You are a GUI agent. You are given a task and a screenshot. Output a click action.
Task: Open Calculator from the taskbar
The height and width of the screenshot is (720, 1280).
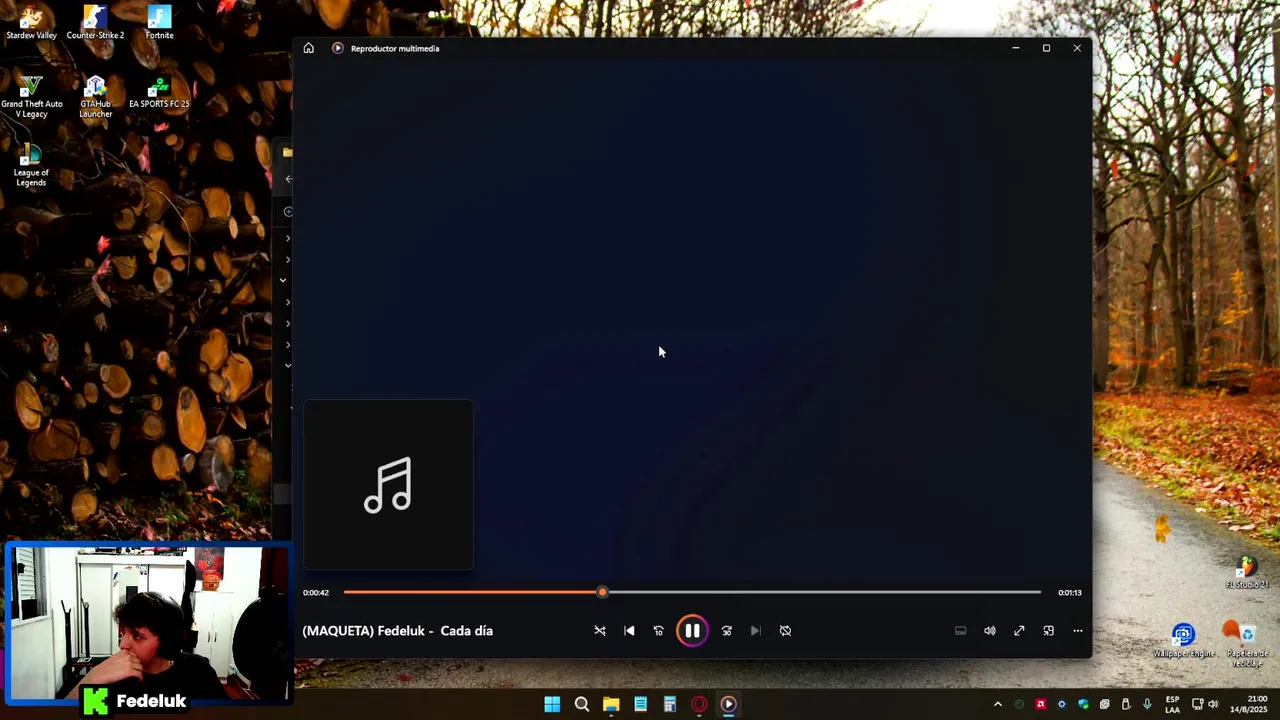[670, 704]
